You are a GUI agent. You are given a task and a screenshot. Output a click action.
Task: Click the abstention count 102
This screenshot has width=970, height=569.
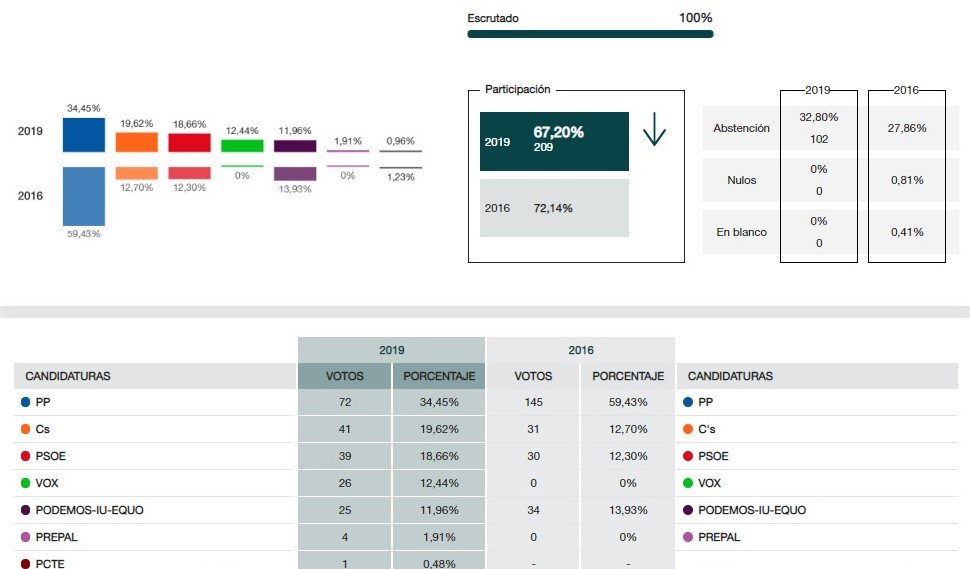point(819,139)
